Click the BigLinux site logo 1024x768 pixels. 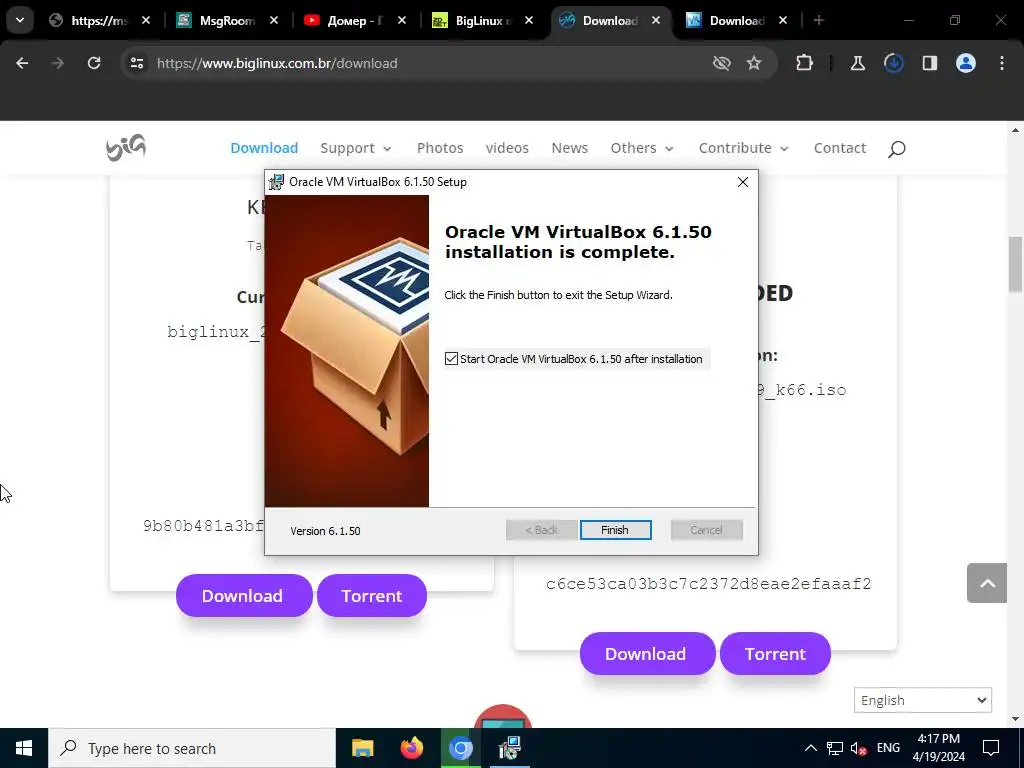[x=126, y=148]
